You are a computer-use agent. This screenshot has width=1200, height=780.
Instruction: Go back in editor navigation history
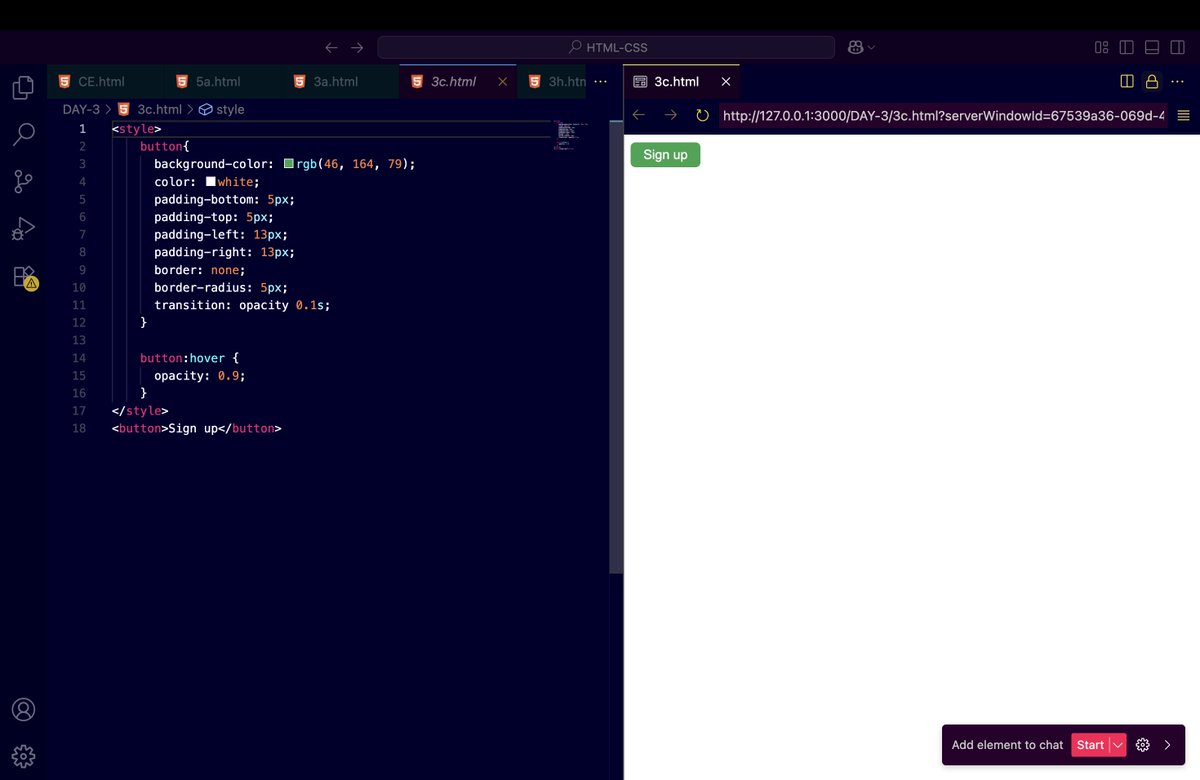click(x=332, y=47)
